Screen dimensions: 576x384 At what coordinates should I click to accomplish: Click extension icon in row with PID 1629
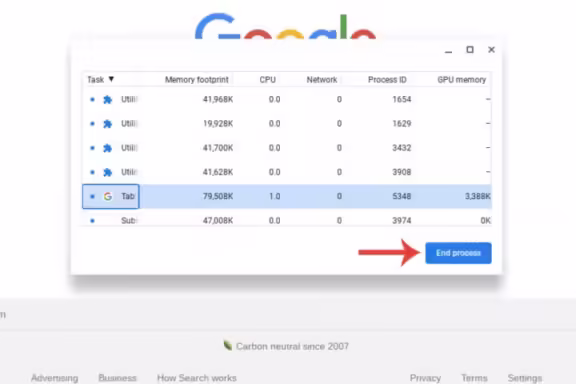tap(107, 123)
